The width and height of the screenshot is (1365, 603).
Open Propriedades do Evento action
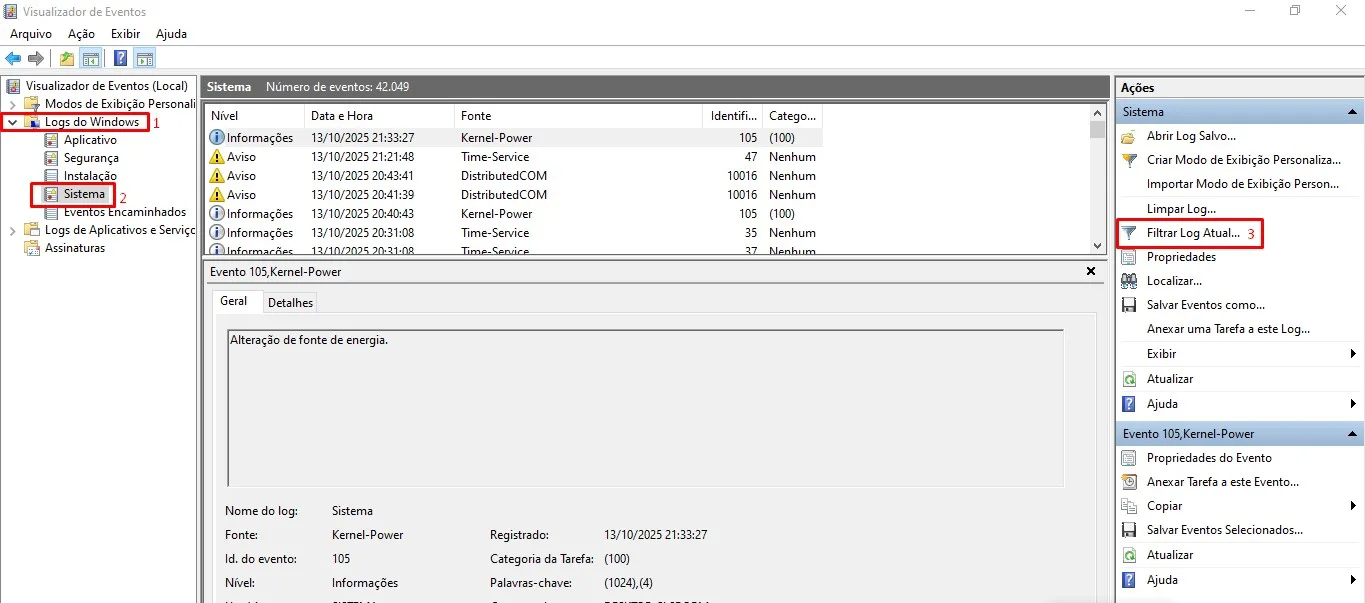[1209, 458]
